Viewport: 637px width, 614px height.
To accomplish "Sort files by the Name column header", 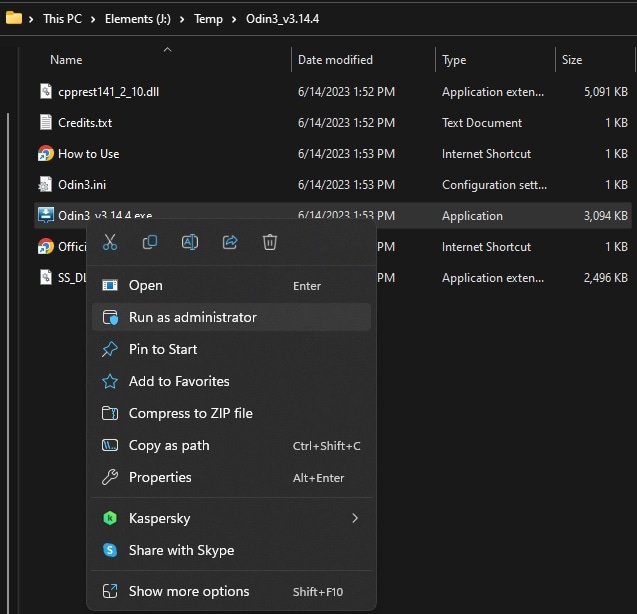I will point(66,60).
